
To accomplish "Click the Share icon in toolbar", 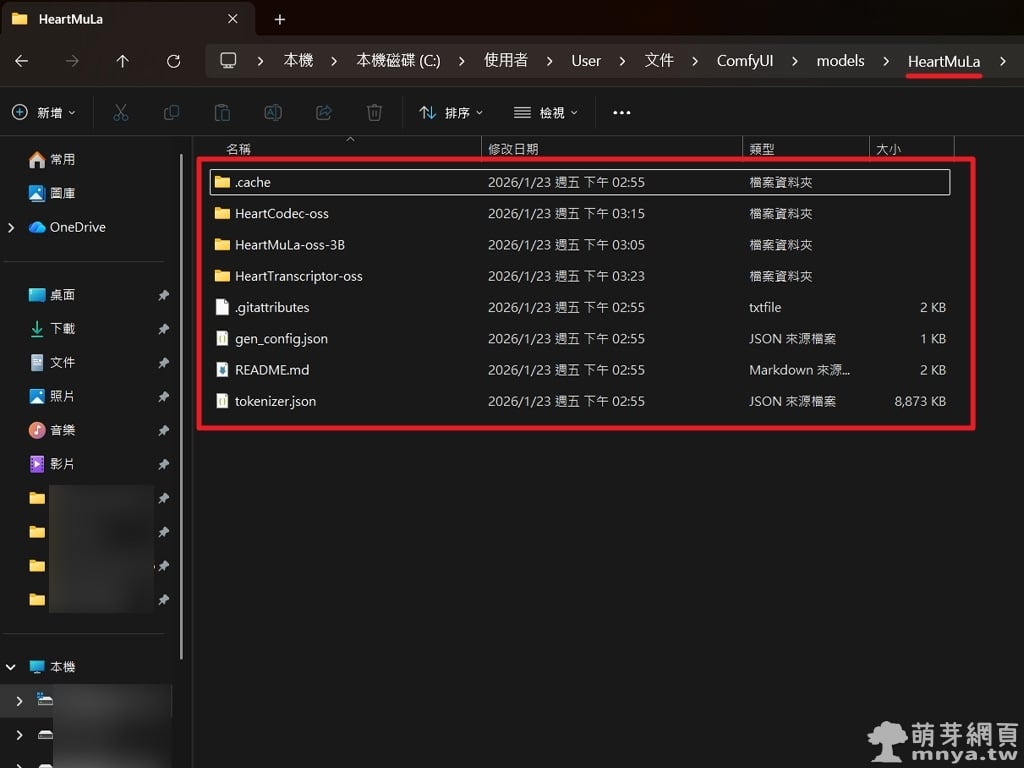I will pyautogui.click(x=323, y=113).
